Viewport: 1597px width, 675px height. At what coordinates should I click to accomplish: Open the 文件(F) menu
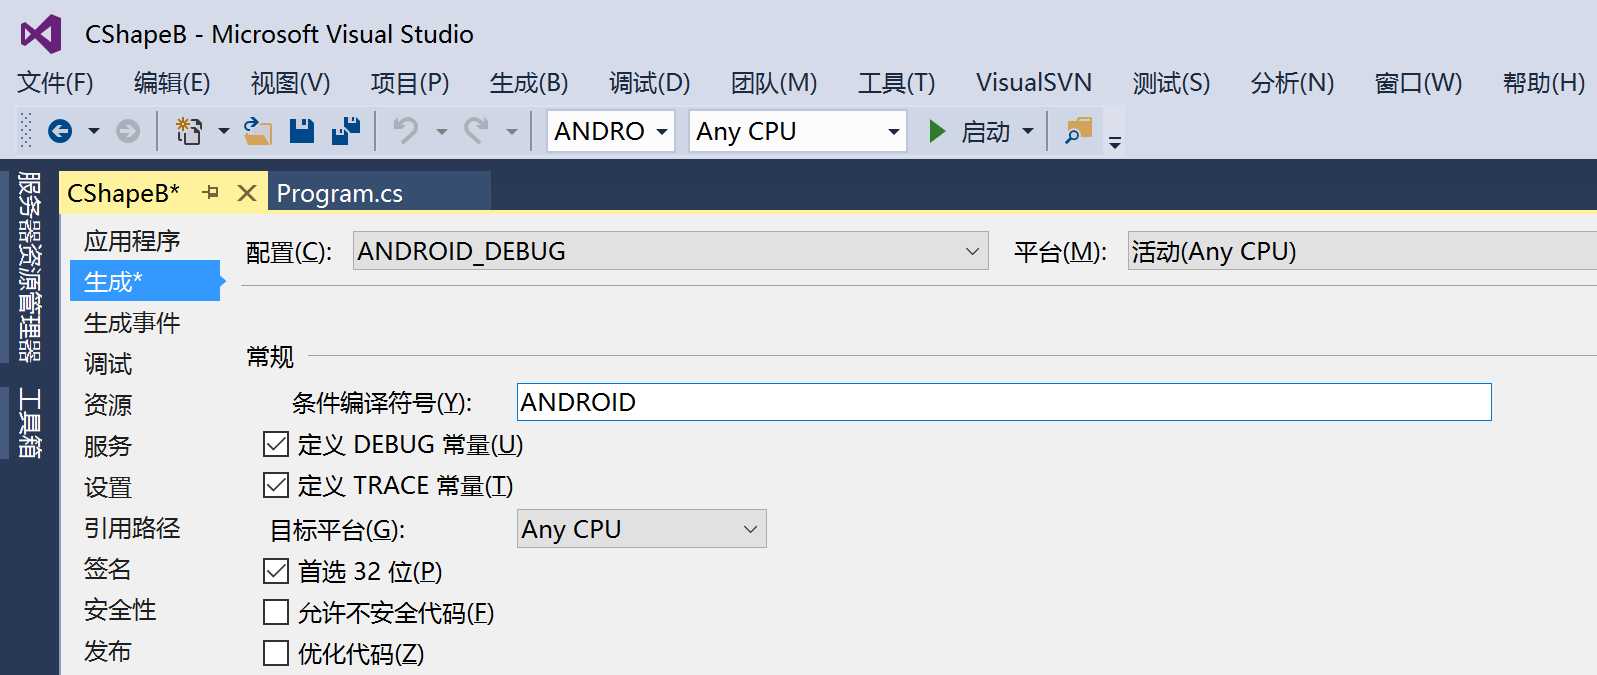pos(55,83)
